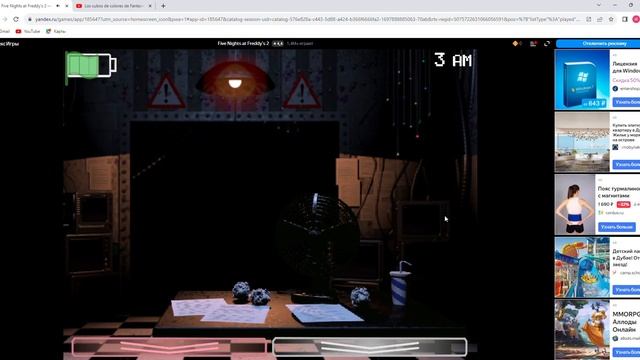This screenshot has height=360, width=640.
Task: Close the YouTube tab
Action: point(150,6)
